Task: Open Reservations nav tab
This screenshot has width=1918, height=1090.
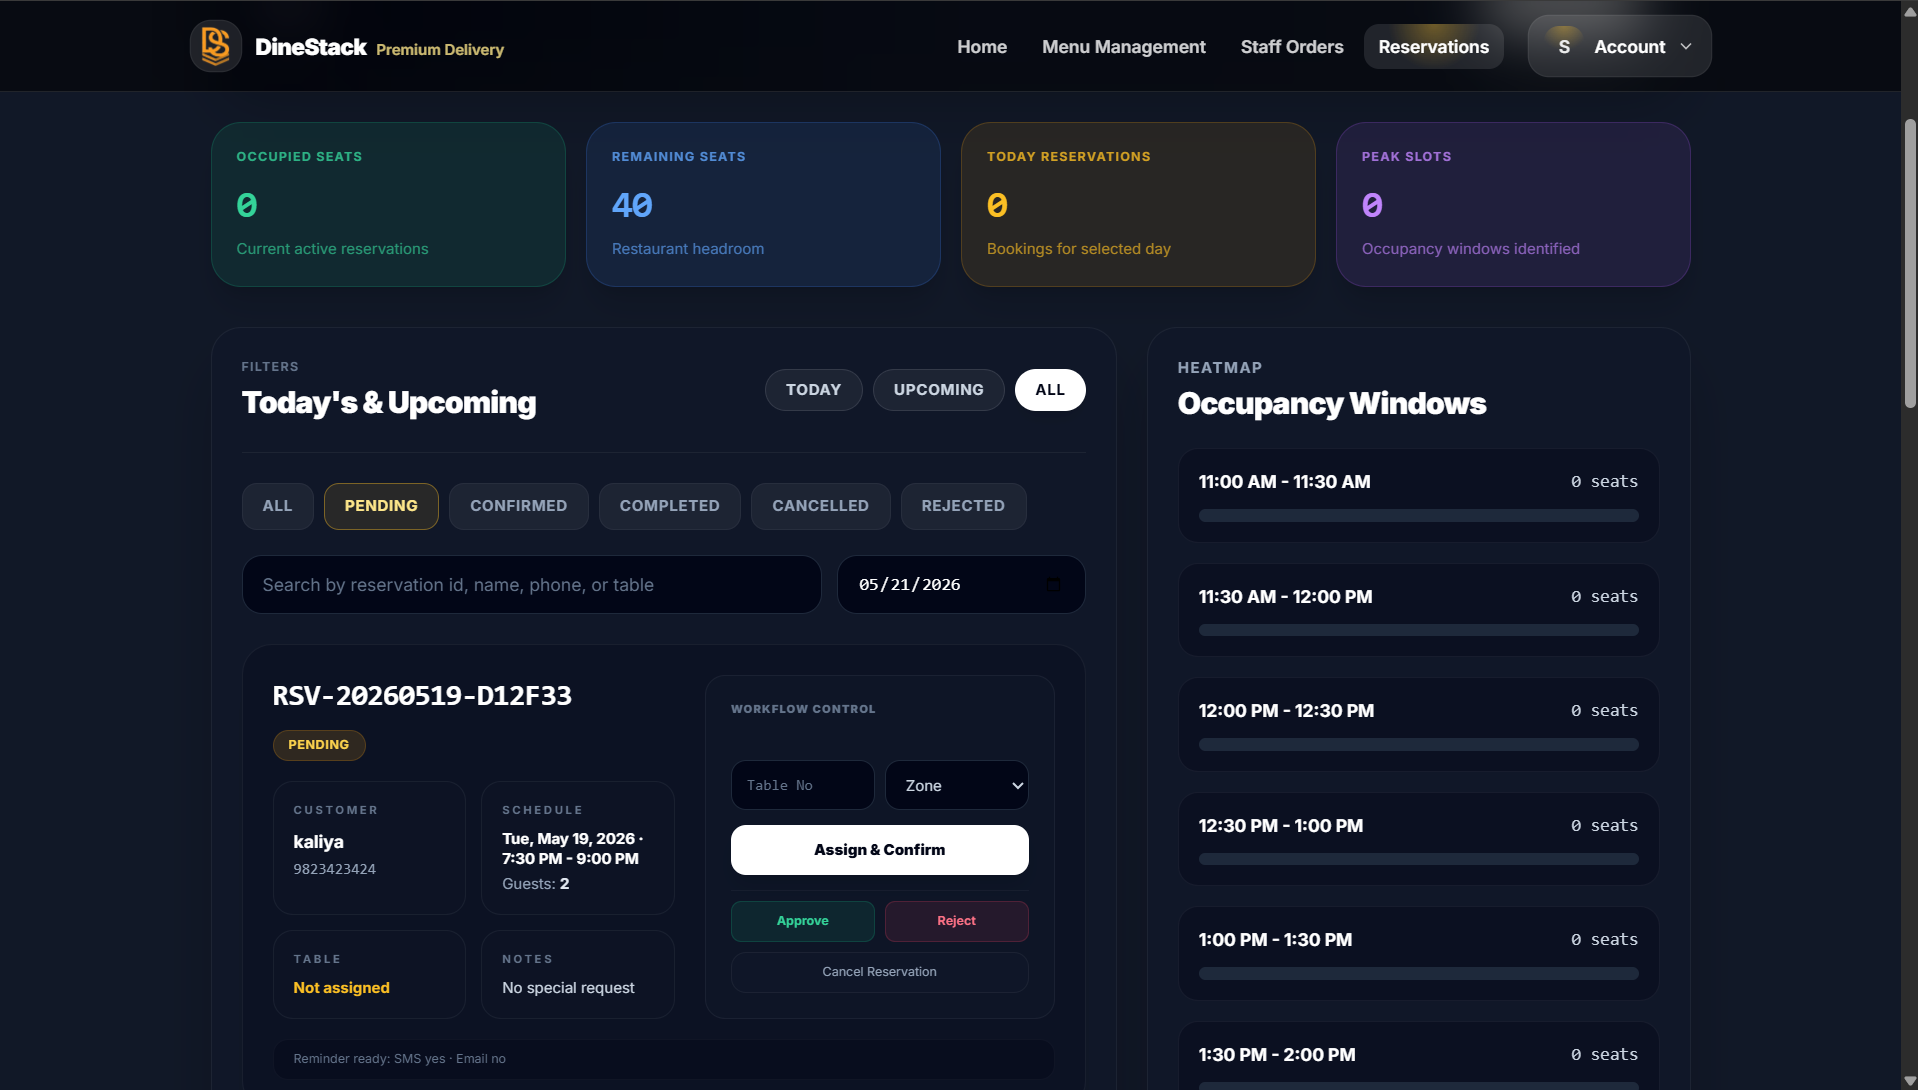Action: tap(1433, 47)
